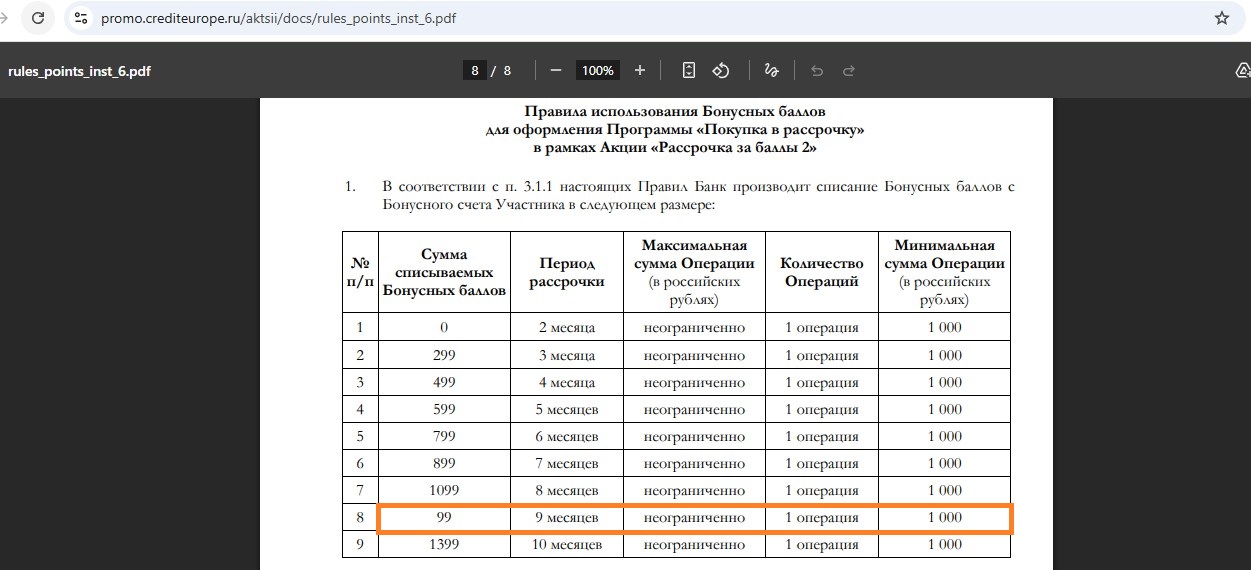Zoom out of the PDF document
The image size is (1251, 570).
(556, 70)
